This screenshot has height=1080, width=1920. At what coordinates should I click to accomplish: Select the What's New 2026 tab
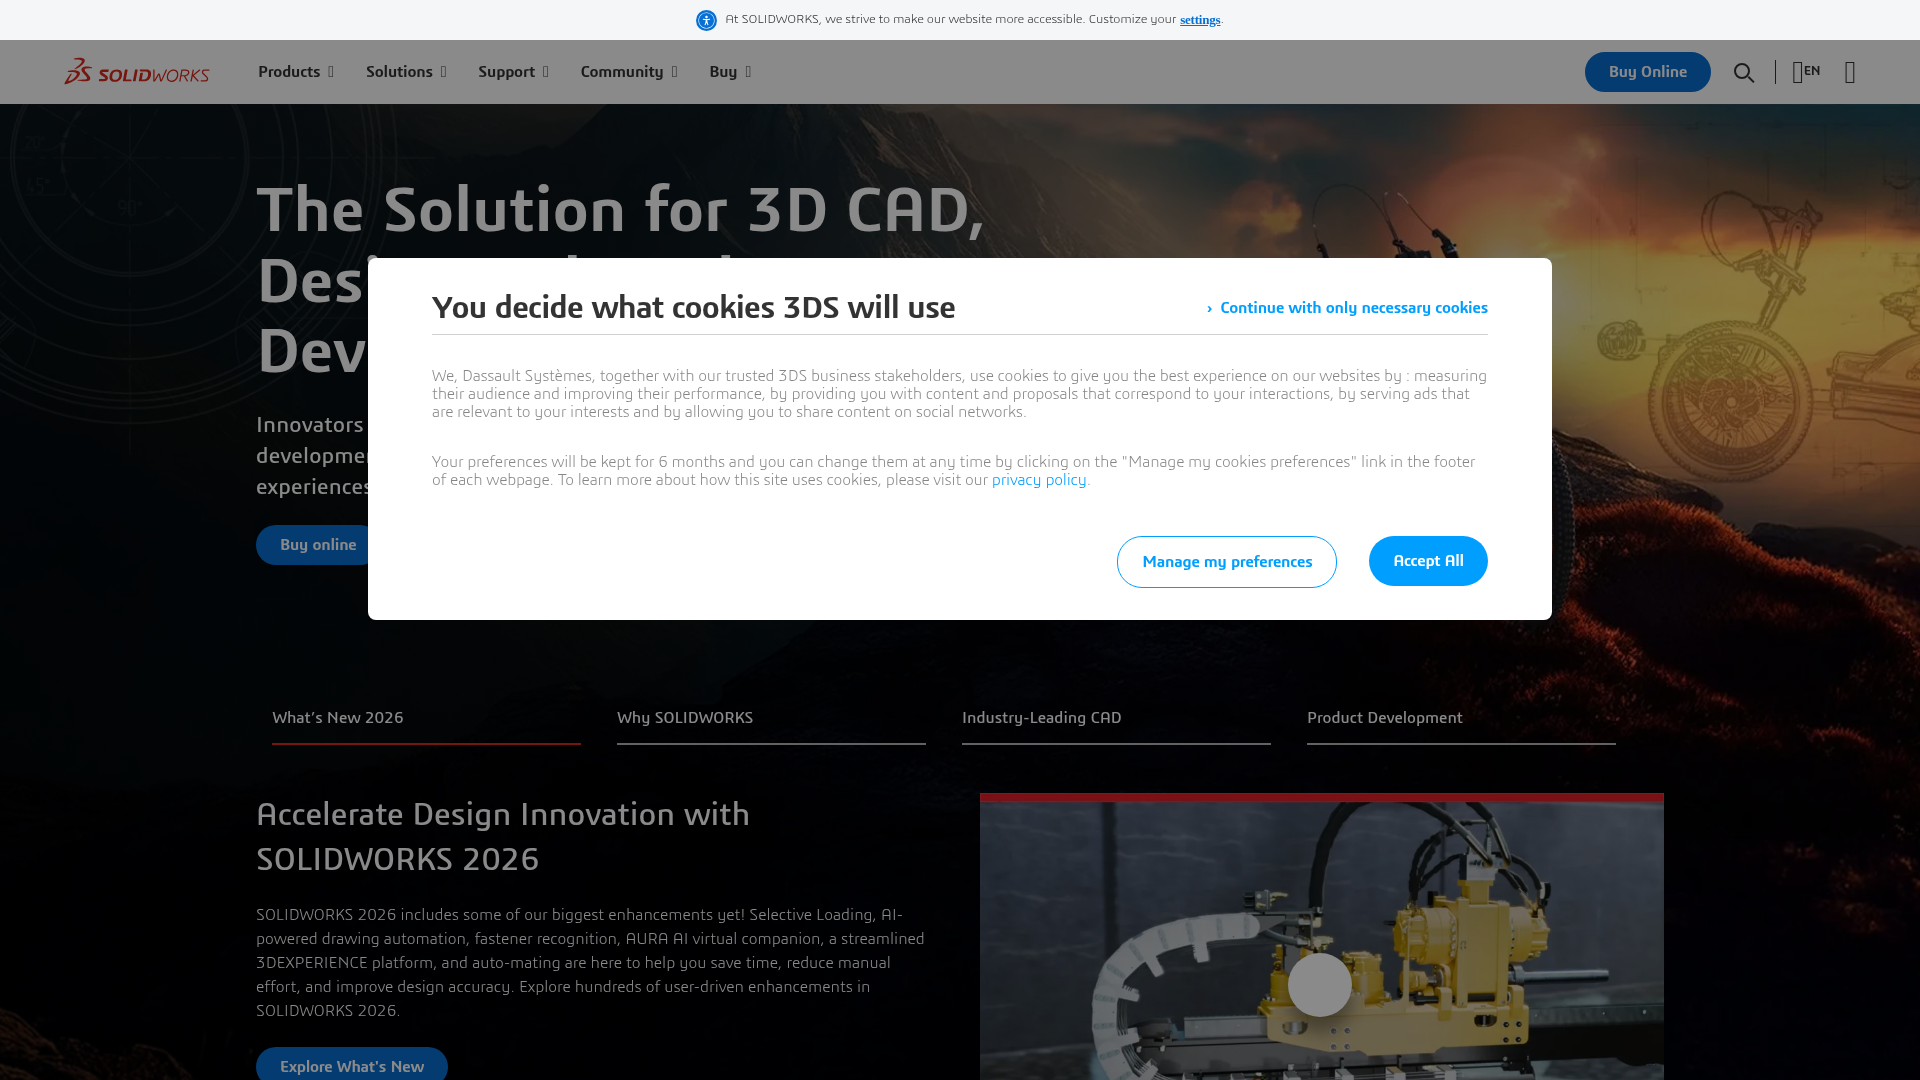(337, 717)
